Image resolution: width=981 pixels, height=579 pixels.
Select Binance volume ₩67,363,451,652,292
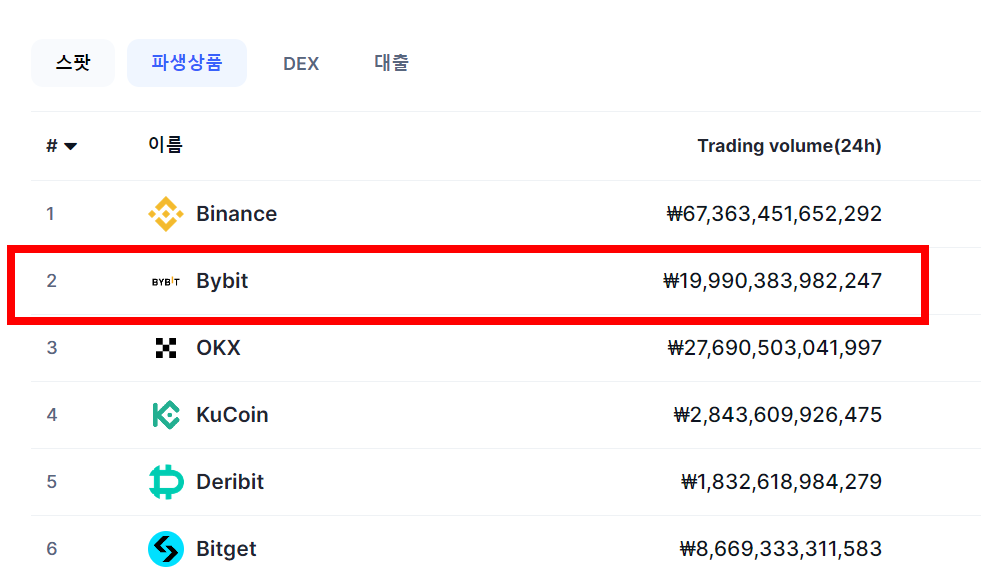[775, 214]
